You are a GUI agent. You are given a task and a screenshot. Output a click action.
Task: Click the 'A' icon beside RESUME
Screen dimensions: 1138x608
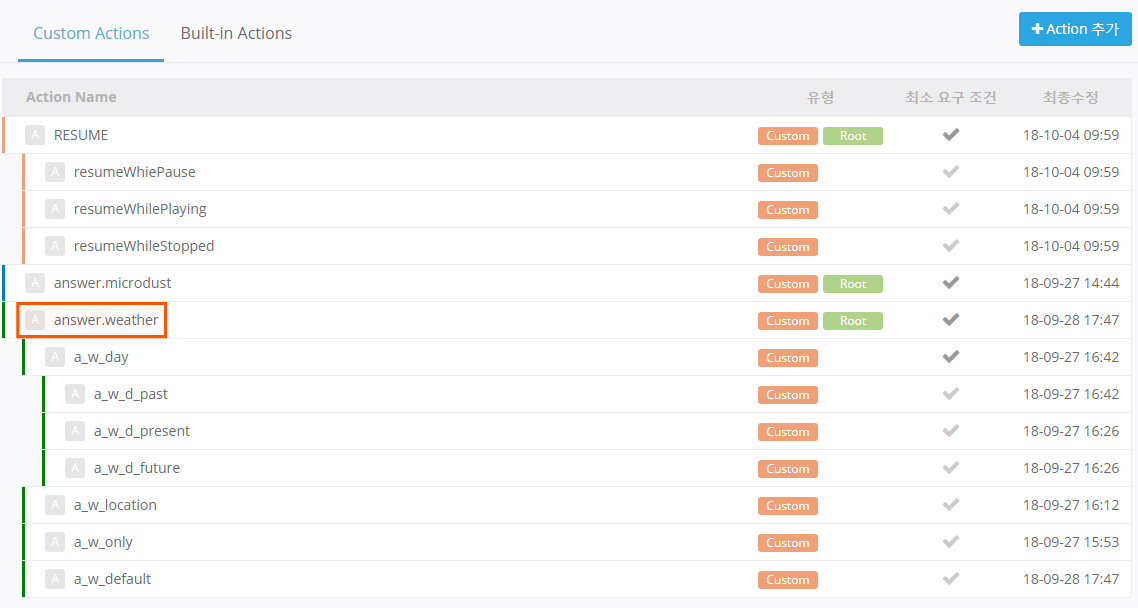pyautogui.click(x=35, y=135)
